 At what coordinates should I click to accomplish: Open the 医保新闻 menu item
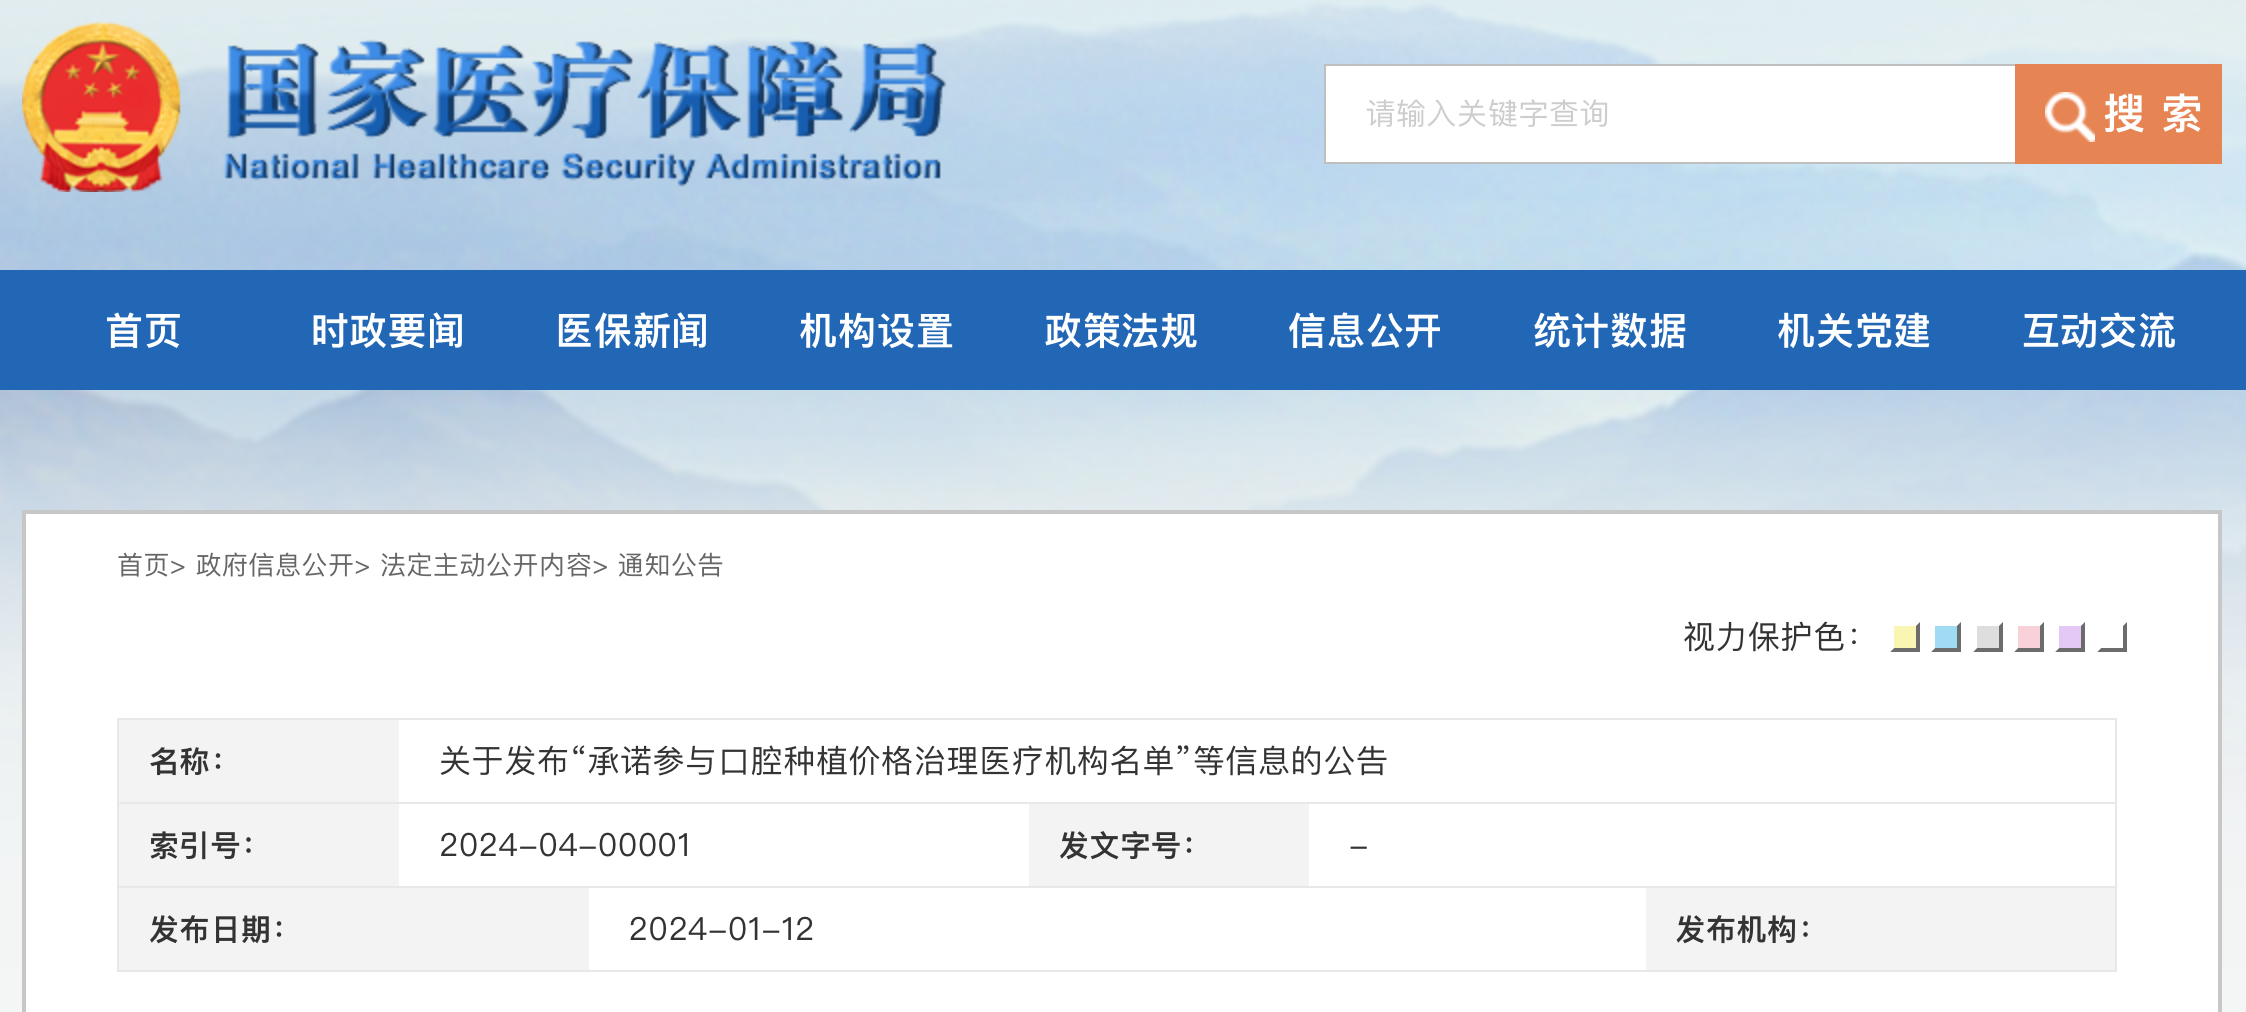[x=632, y=331]
